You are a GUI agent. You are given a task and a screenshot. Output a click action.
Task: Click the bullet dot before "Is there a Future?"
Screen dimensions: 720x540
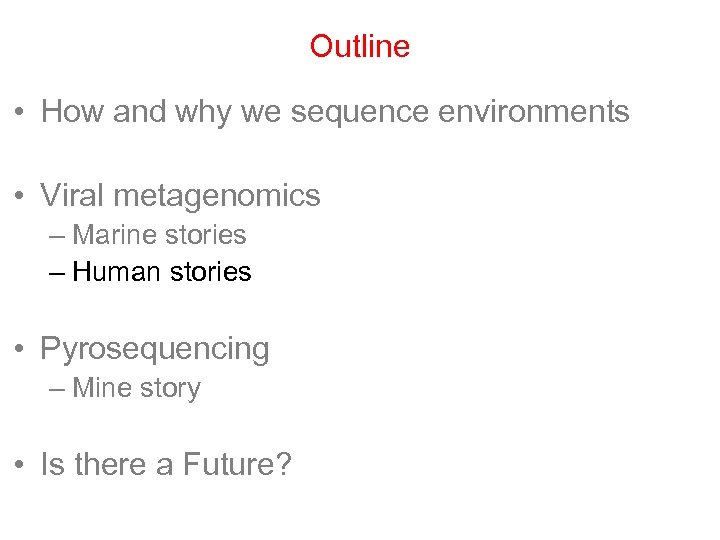click(x=20, y=466)
